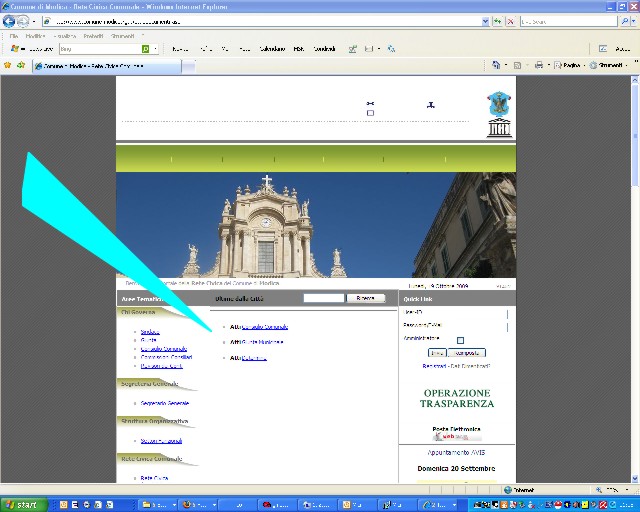The height and width of the screenshot is (512, 640).
Task: Click the scrollbar up arrow
Action: [x=635, y=80]
